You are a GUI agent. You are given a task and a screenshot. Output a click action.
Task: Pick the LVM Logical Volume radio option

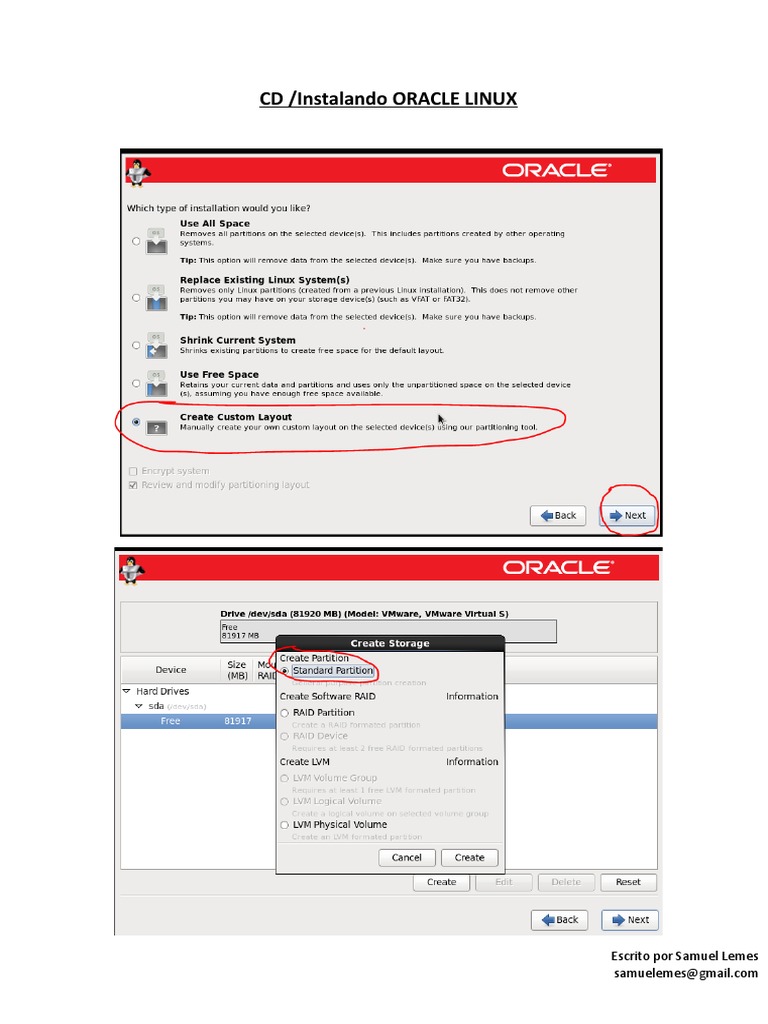click(x=285, y=802)
